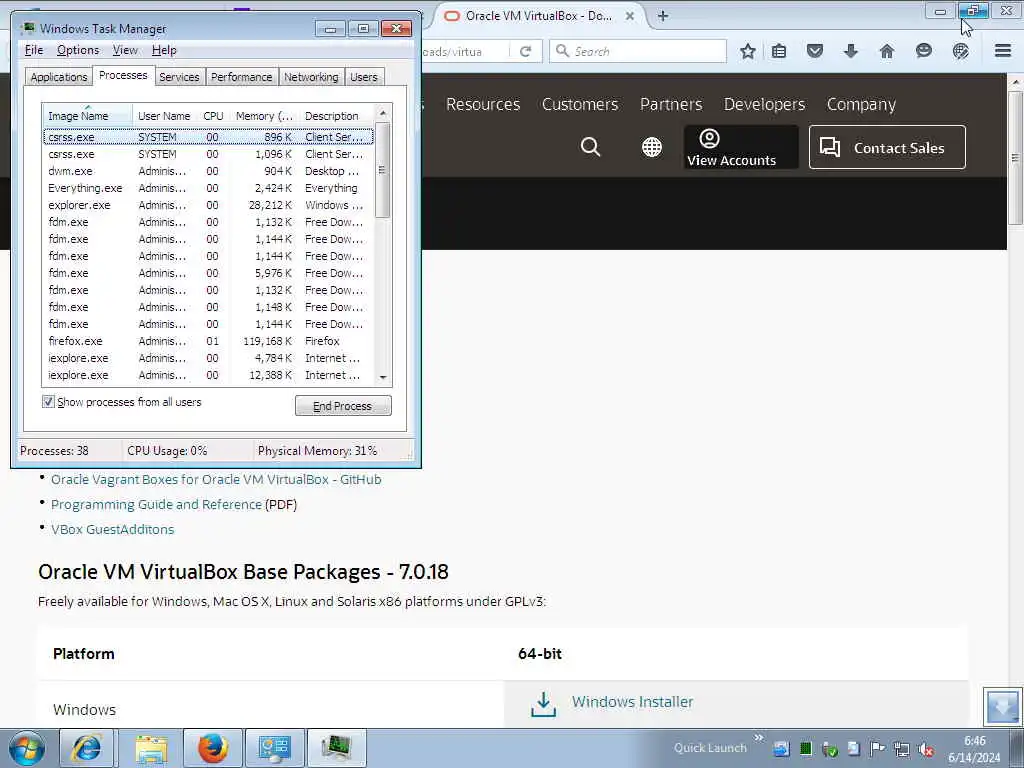Click the Firefox page vertical scrollbar thumb
The height and width of the screenshot is (768, 1024).
pos(1016,158)
